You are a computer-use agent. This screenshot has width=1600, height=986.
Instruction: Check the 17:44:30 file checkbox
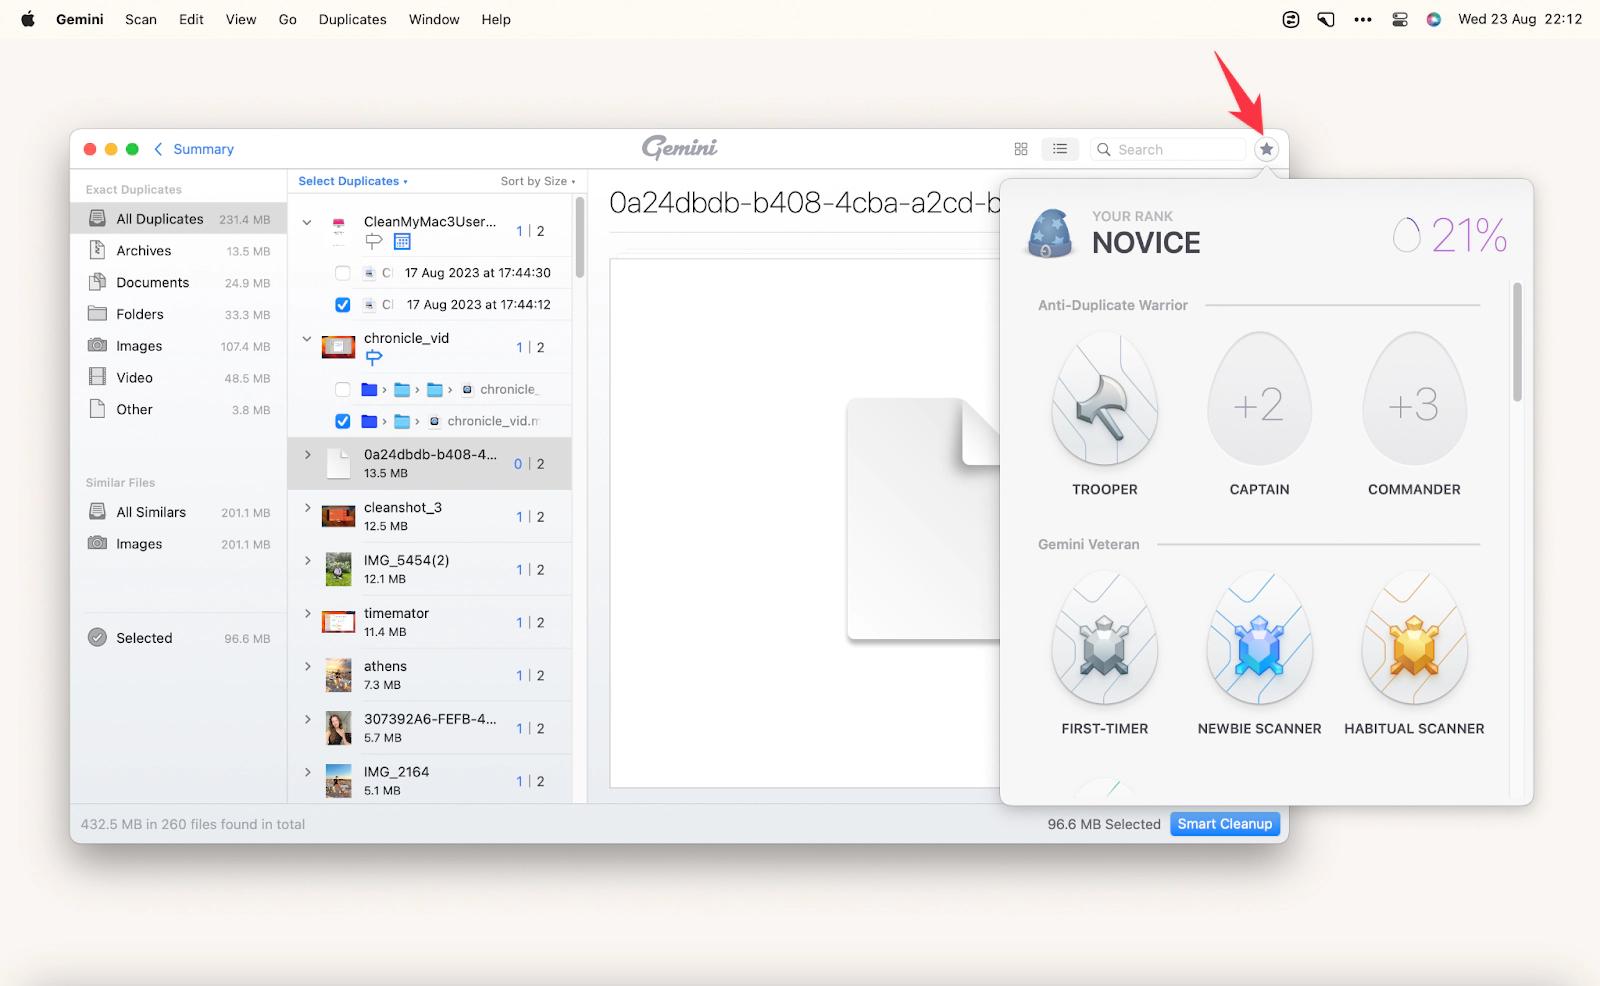(343, 273)
